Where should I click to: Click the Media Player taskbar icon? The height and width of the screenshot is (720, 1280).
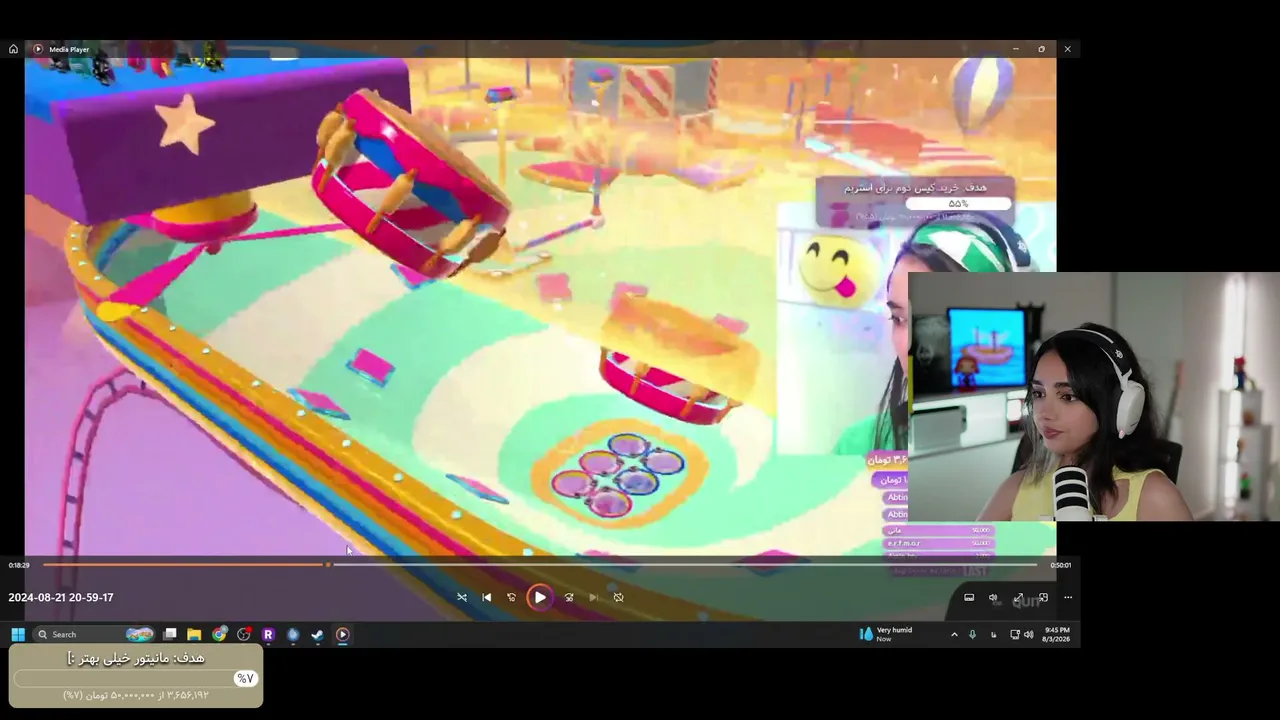pos(342,634)
